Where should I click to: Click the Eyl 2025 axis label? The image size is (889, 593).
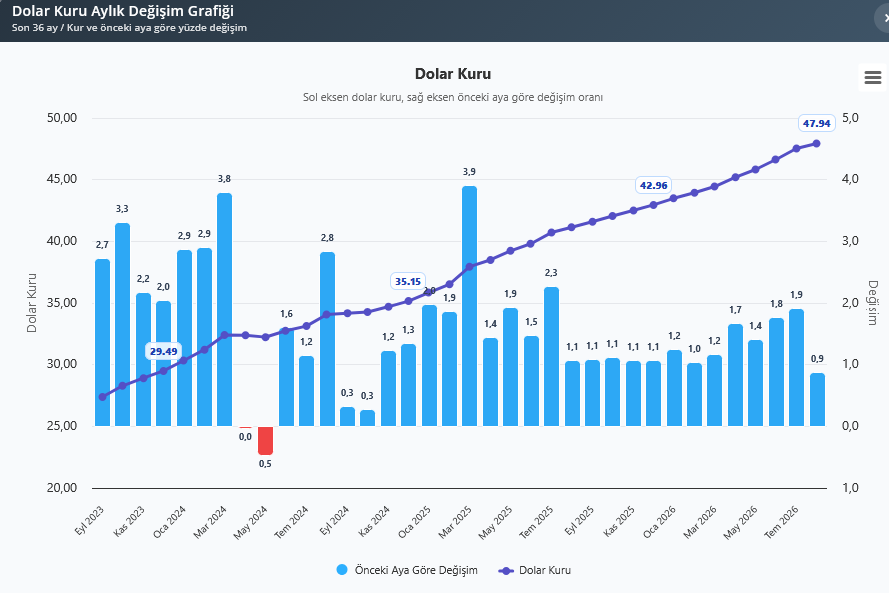pos(579,520)
